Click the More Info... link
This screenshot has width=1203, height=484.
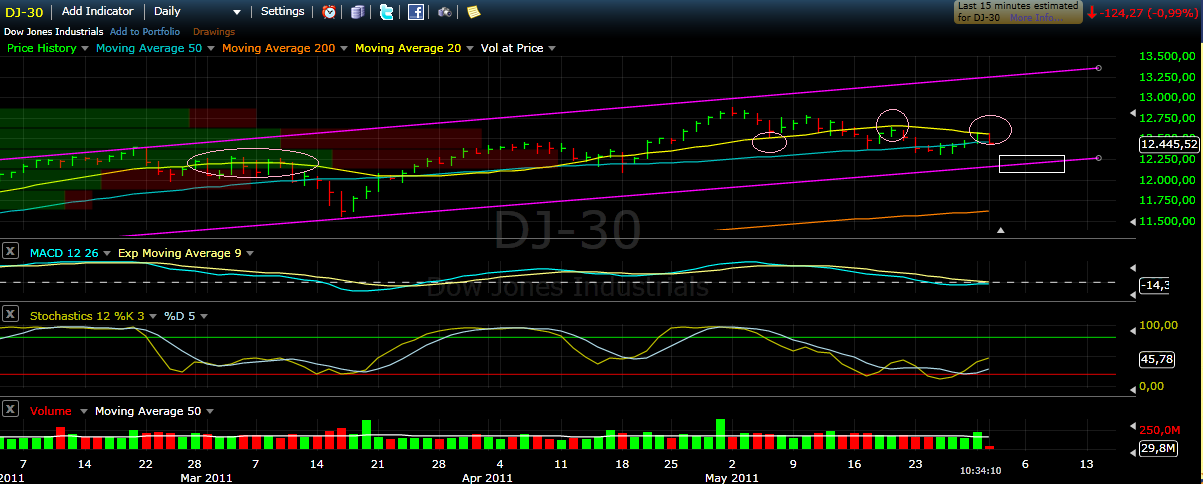click(x=1036, y=18)
